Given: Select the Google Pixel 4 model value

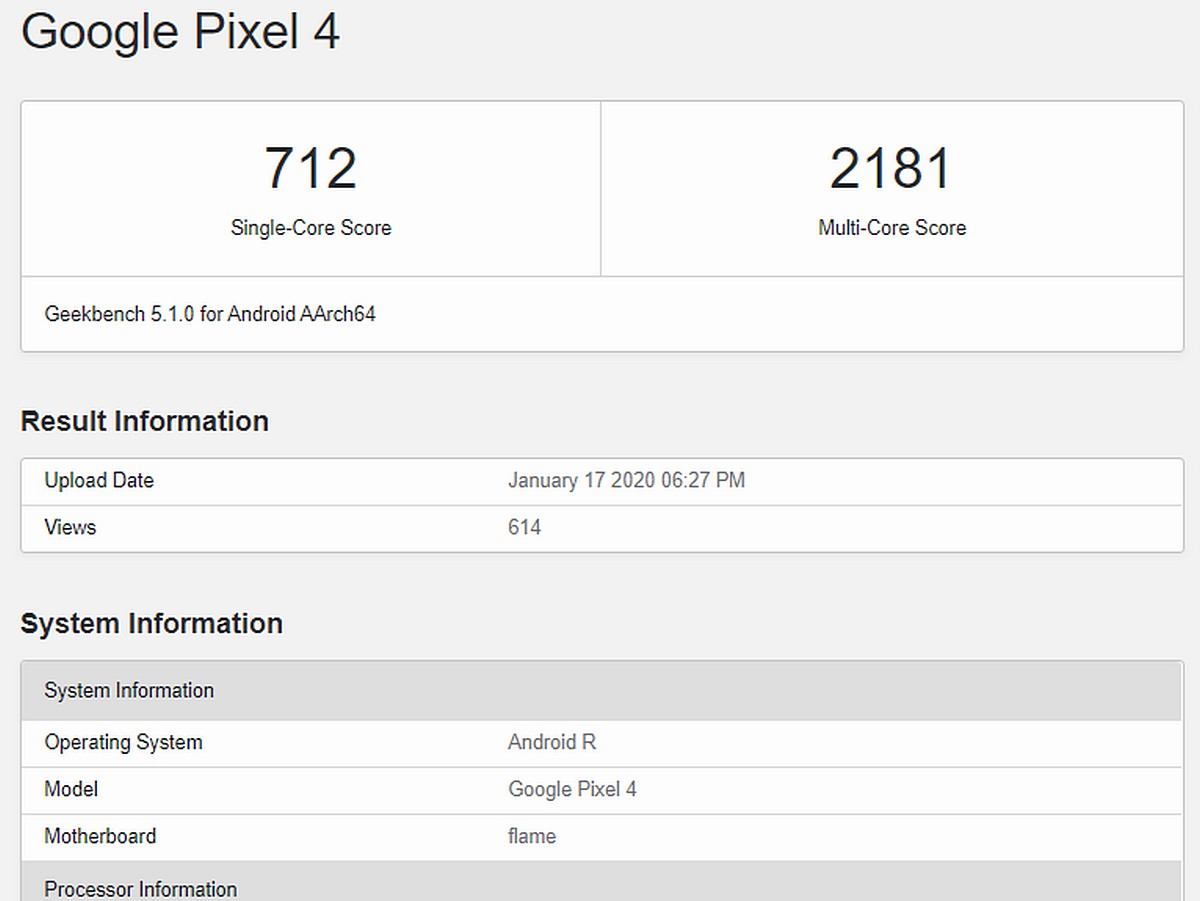Looking at the screenshot, I should tap(572, 789).
